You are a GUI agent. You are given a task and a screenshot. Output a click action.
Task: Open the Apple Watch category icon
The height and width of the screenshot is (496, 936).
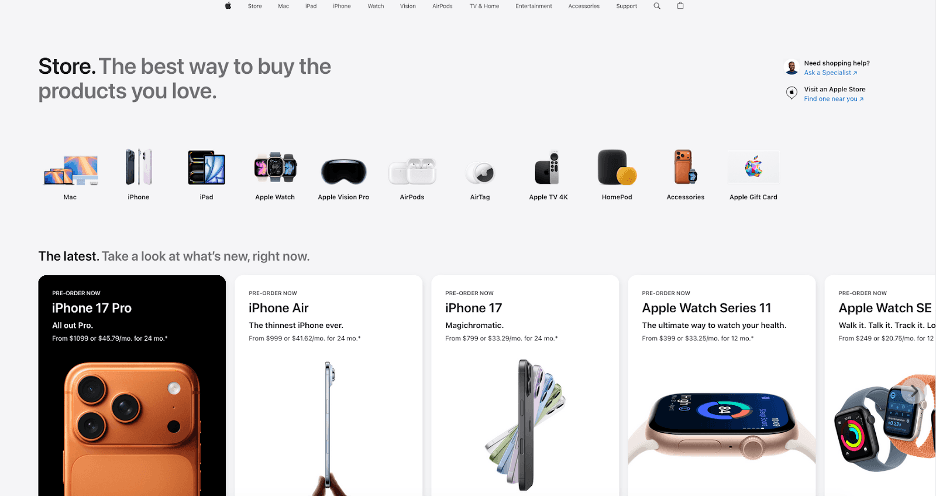275,167
